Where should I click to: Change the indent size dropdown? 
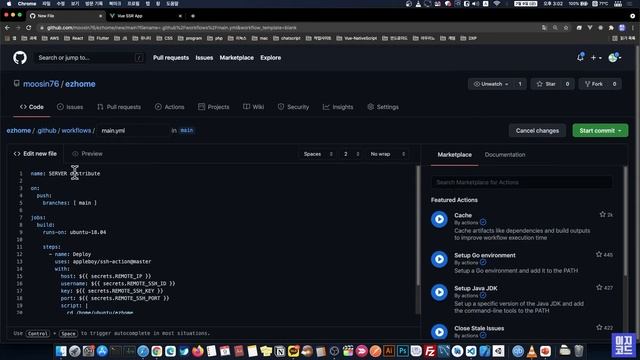351,154
